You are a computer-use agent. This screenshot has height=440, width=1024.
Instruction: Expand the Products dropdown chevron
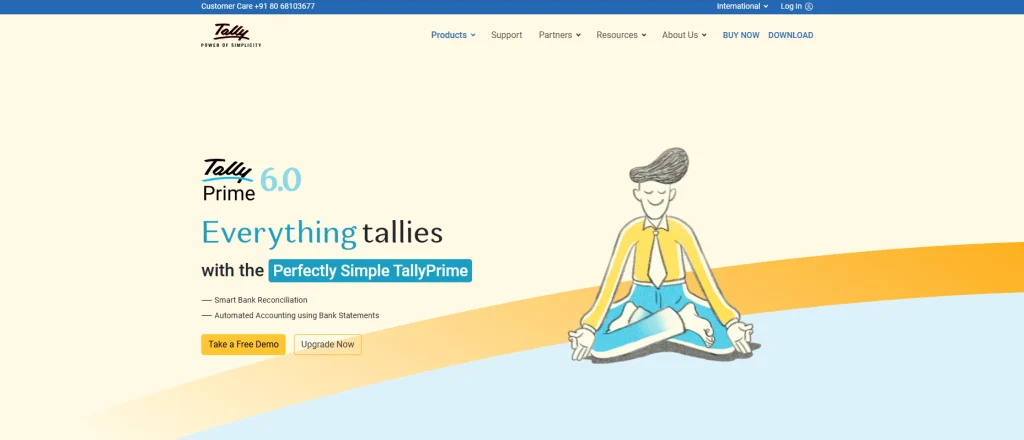pos(473,35)
